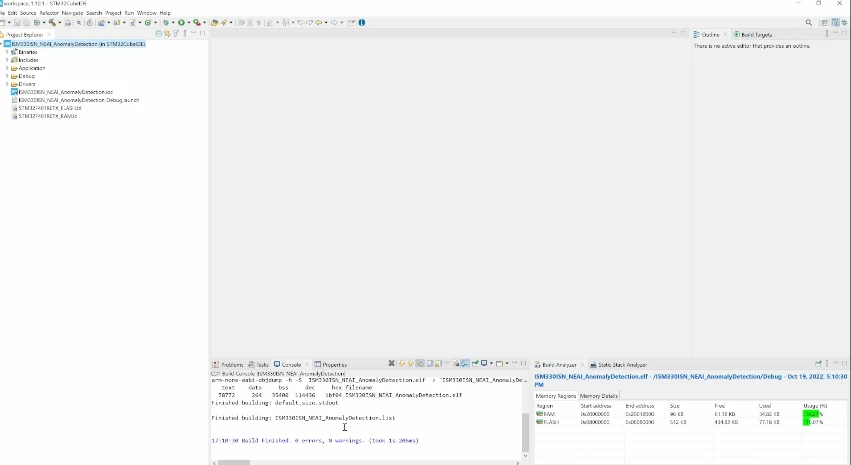Click the RAM usage percentage bar

(x=813, y=414)
